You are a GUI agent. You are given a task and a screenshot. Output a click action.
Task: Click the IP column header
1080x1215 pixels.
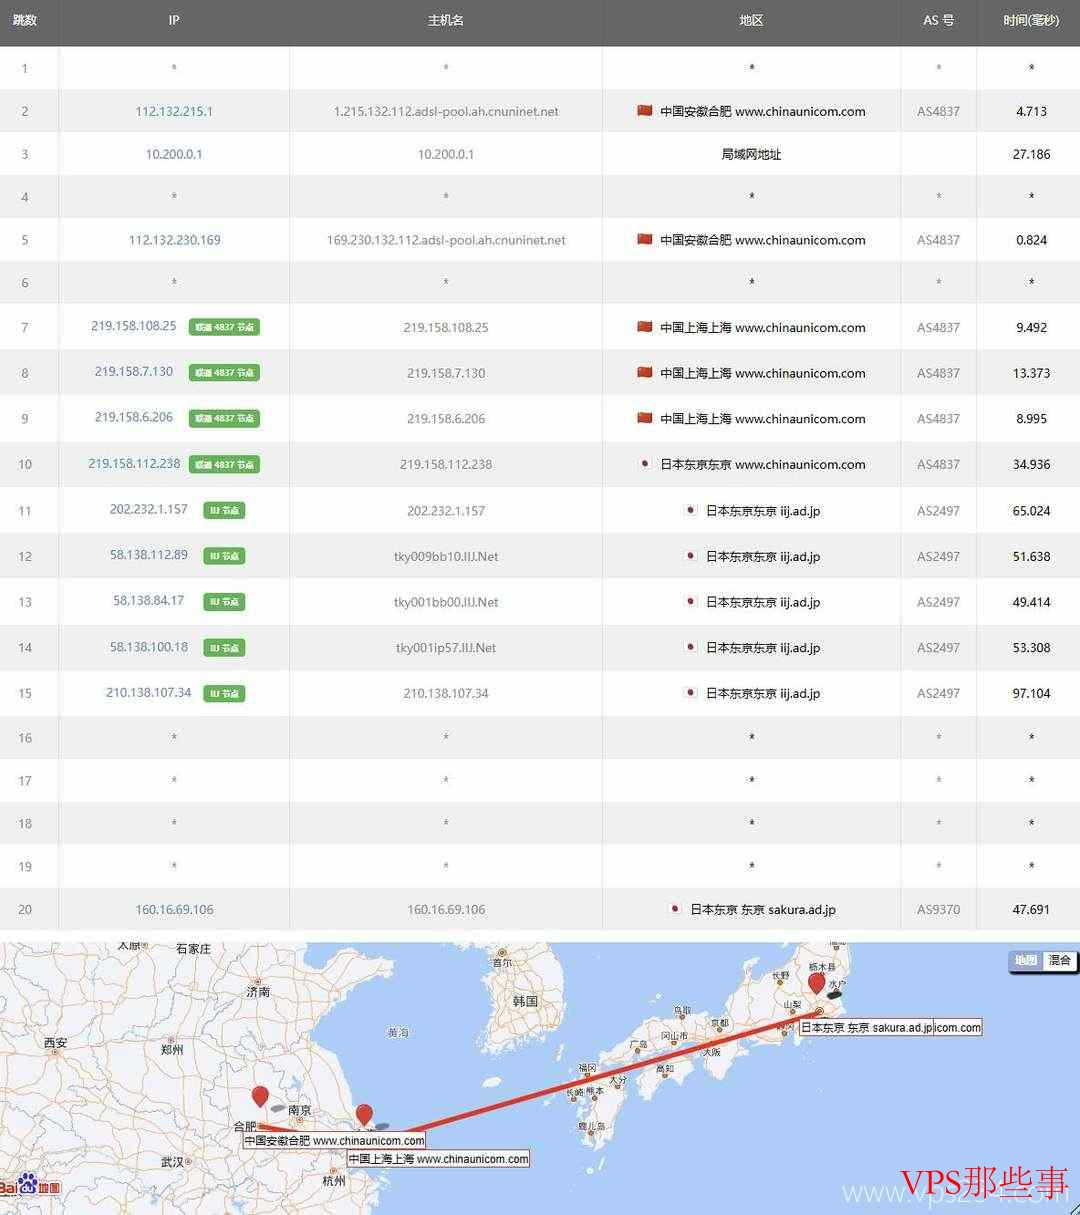point(174,20)
